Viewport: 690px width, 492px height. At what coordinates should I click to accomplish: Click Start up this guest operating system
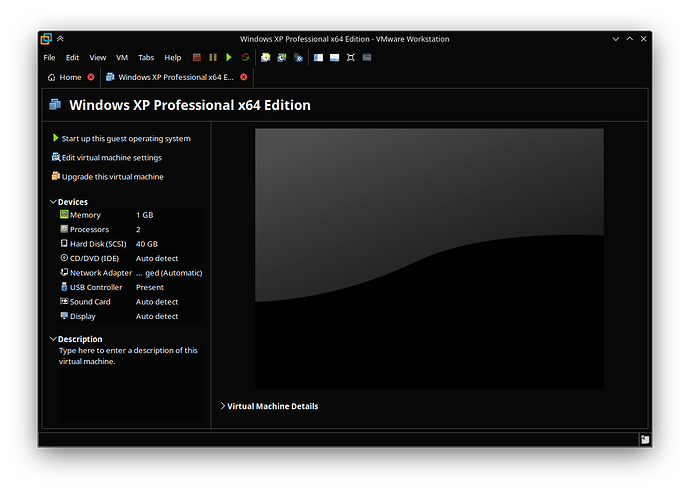pos(126,139)
